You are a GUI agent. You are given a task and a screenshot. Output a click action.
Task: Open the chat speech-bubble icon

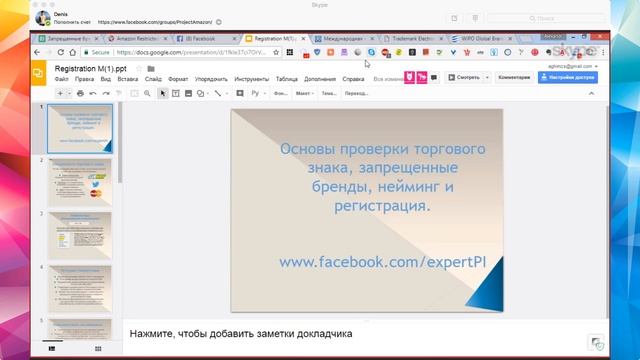click(x=434, y=77)
